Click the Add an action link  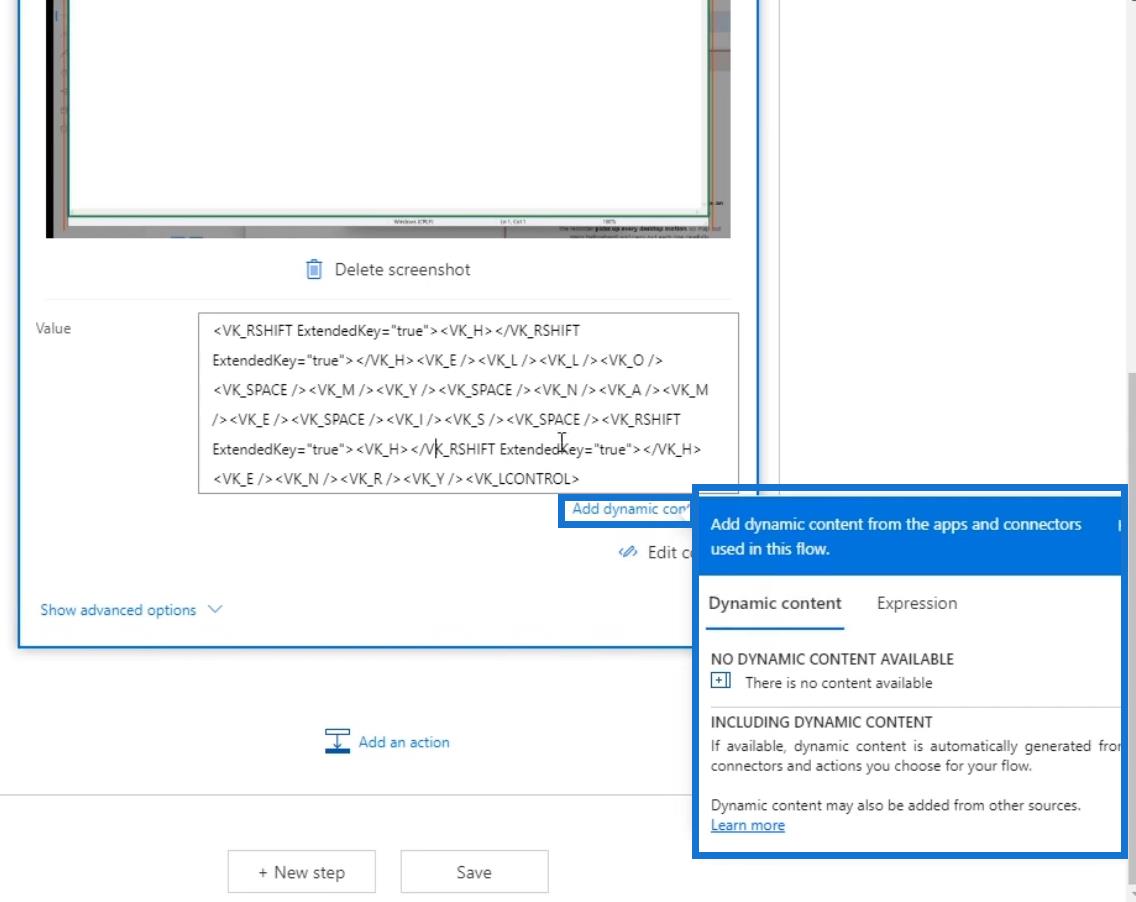pyautogui.click(x=404, y=742)
